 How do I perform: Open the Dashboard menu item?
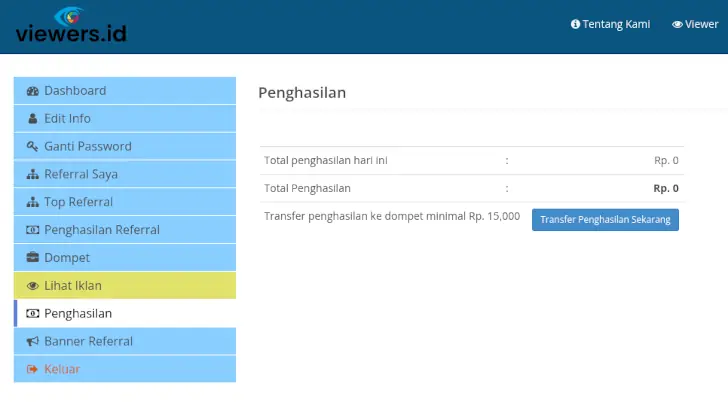[125, 91]
